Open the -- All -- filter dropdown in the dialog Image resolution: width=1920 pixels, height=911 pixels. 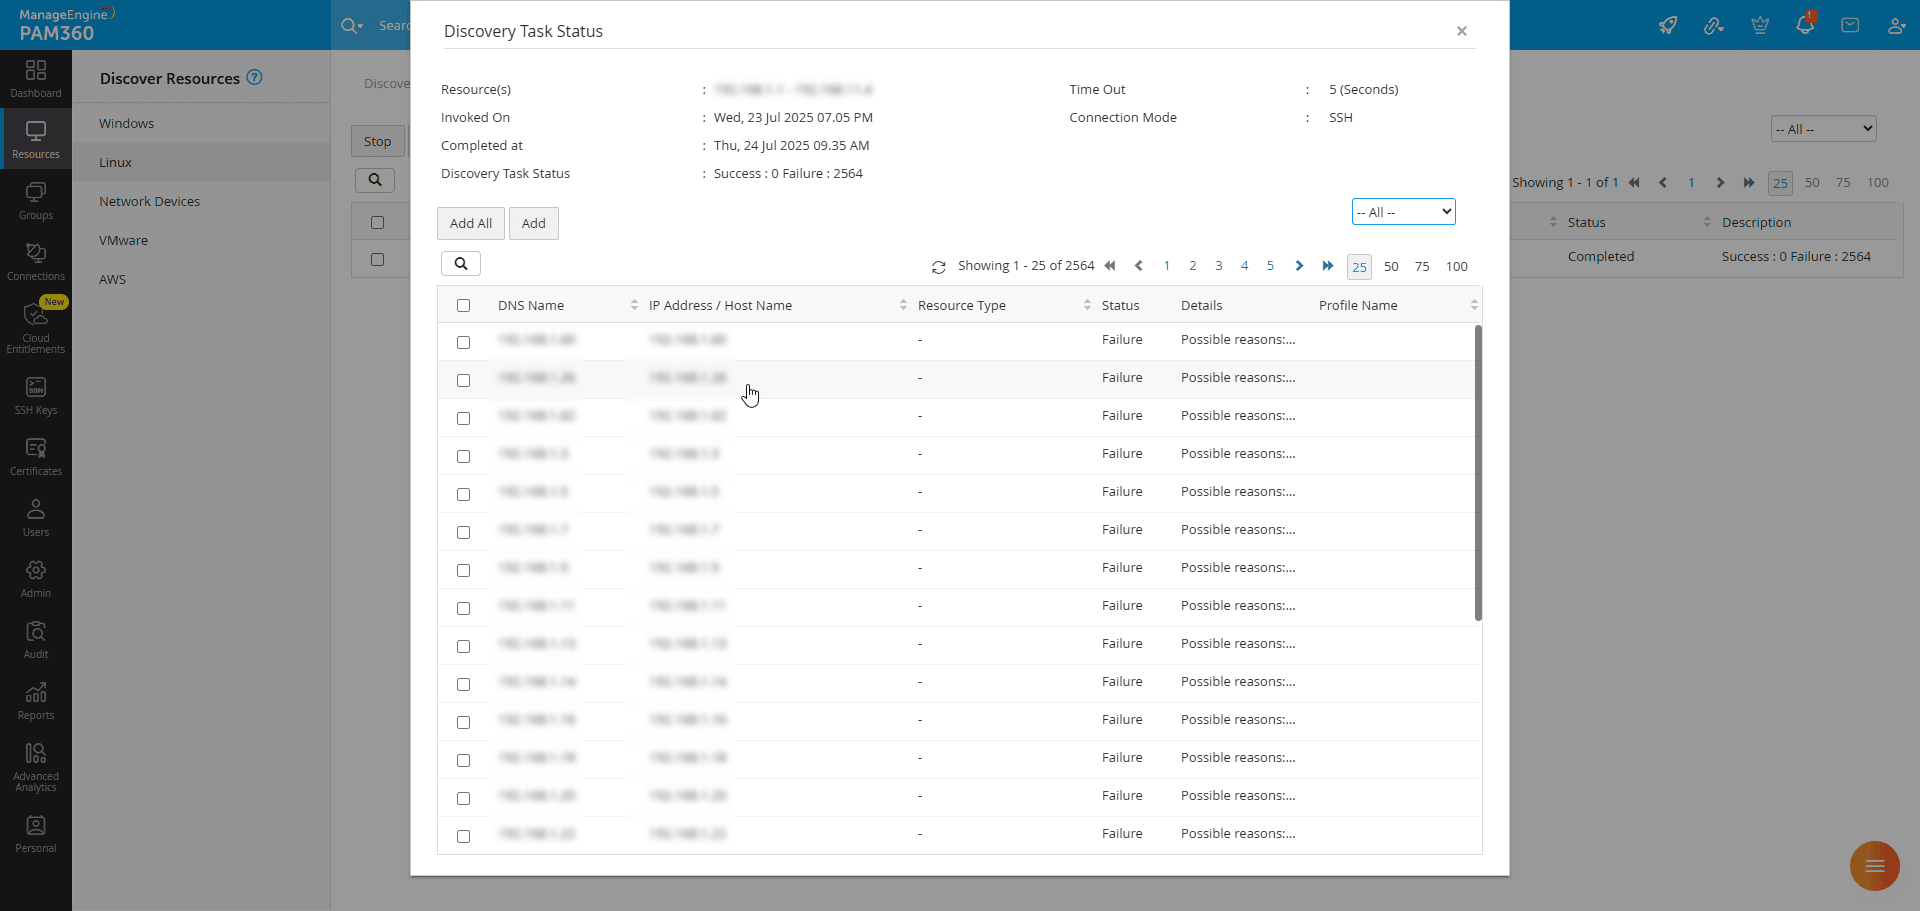pos(1403,212)
